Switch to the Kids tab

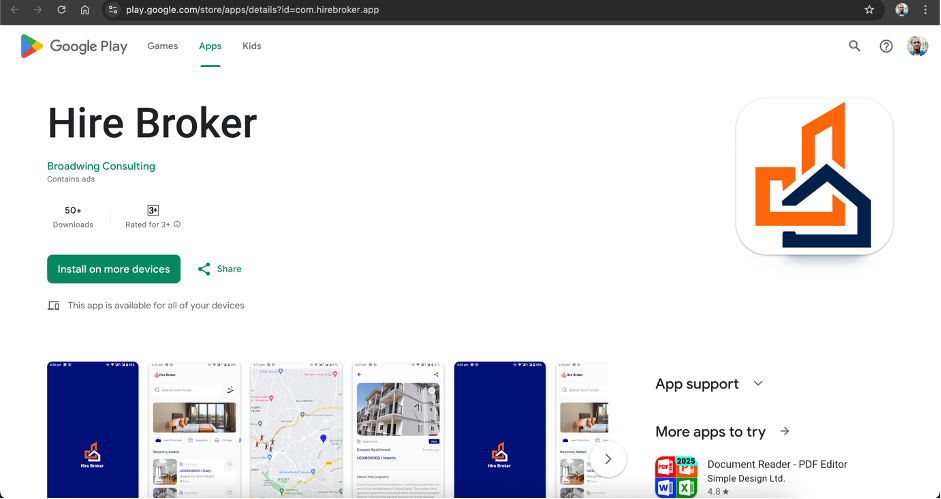click(252, 46)
